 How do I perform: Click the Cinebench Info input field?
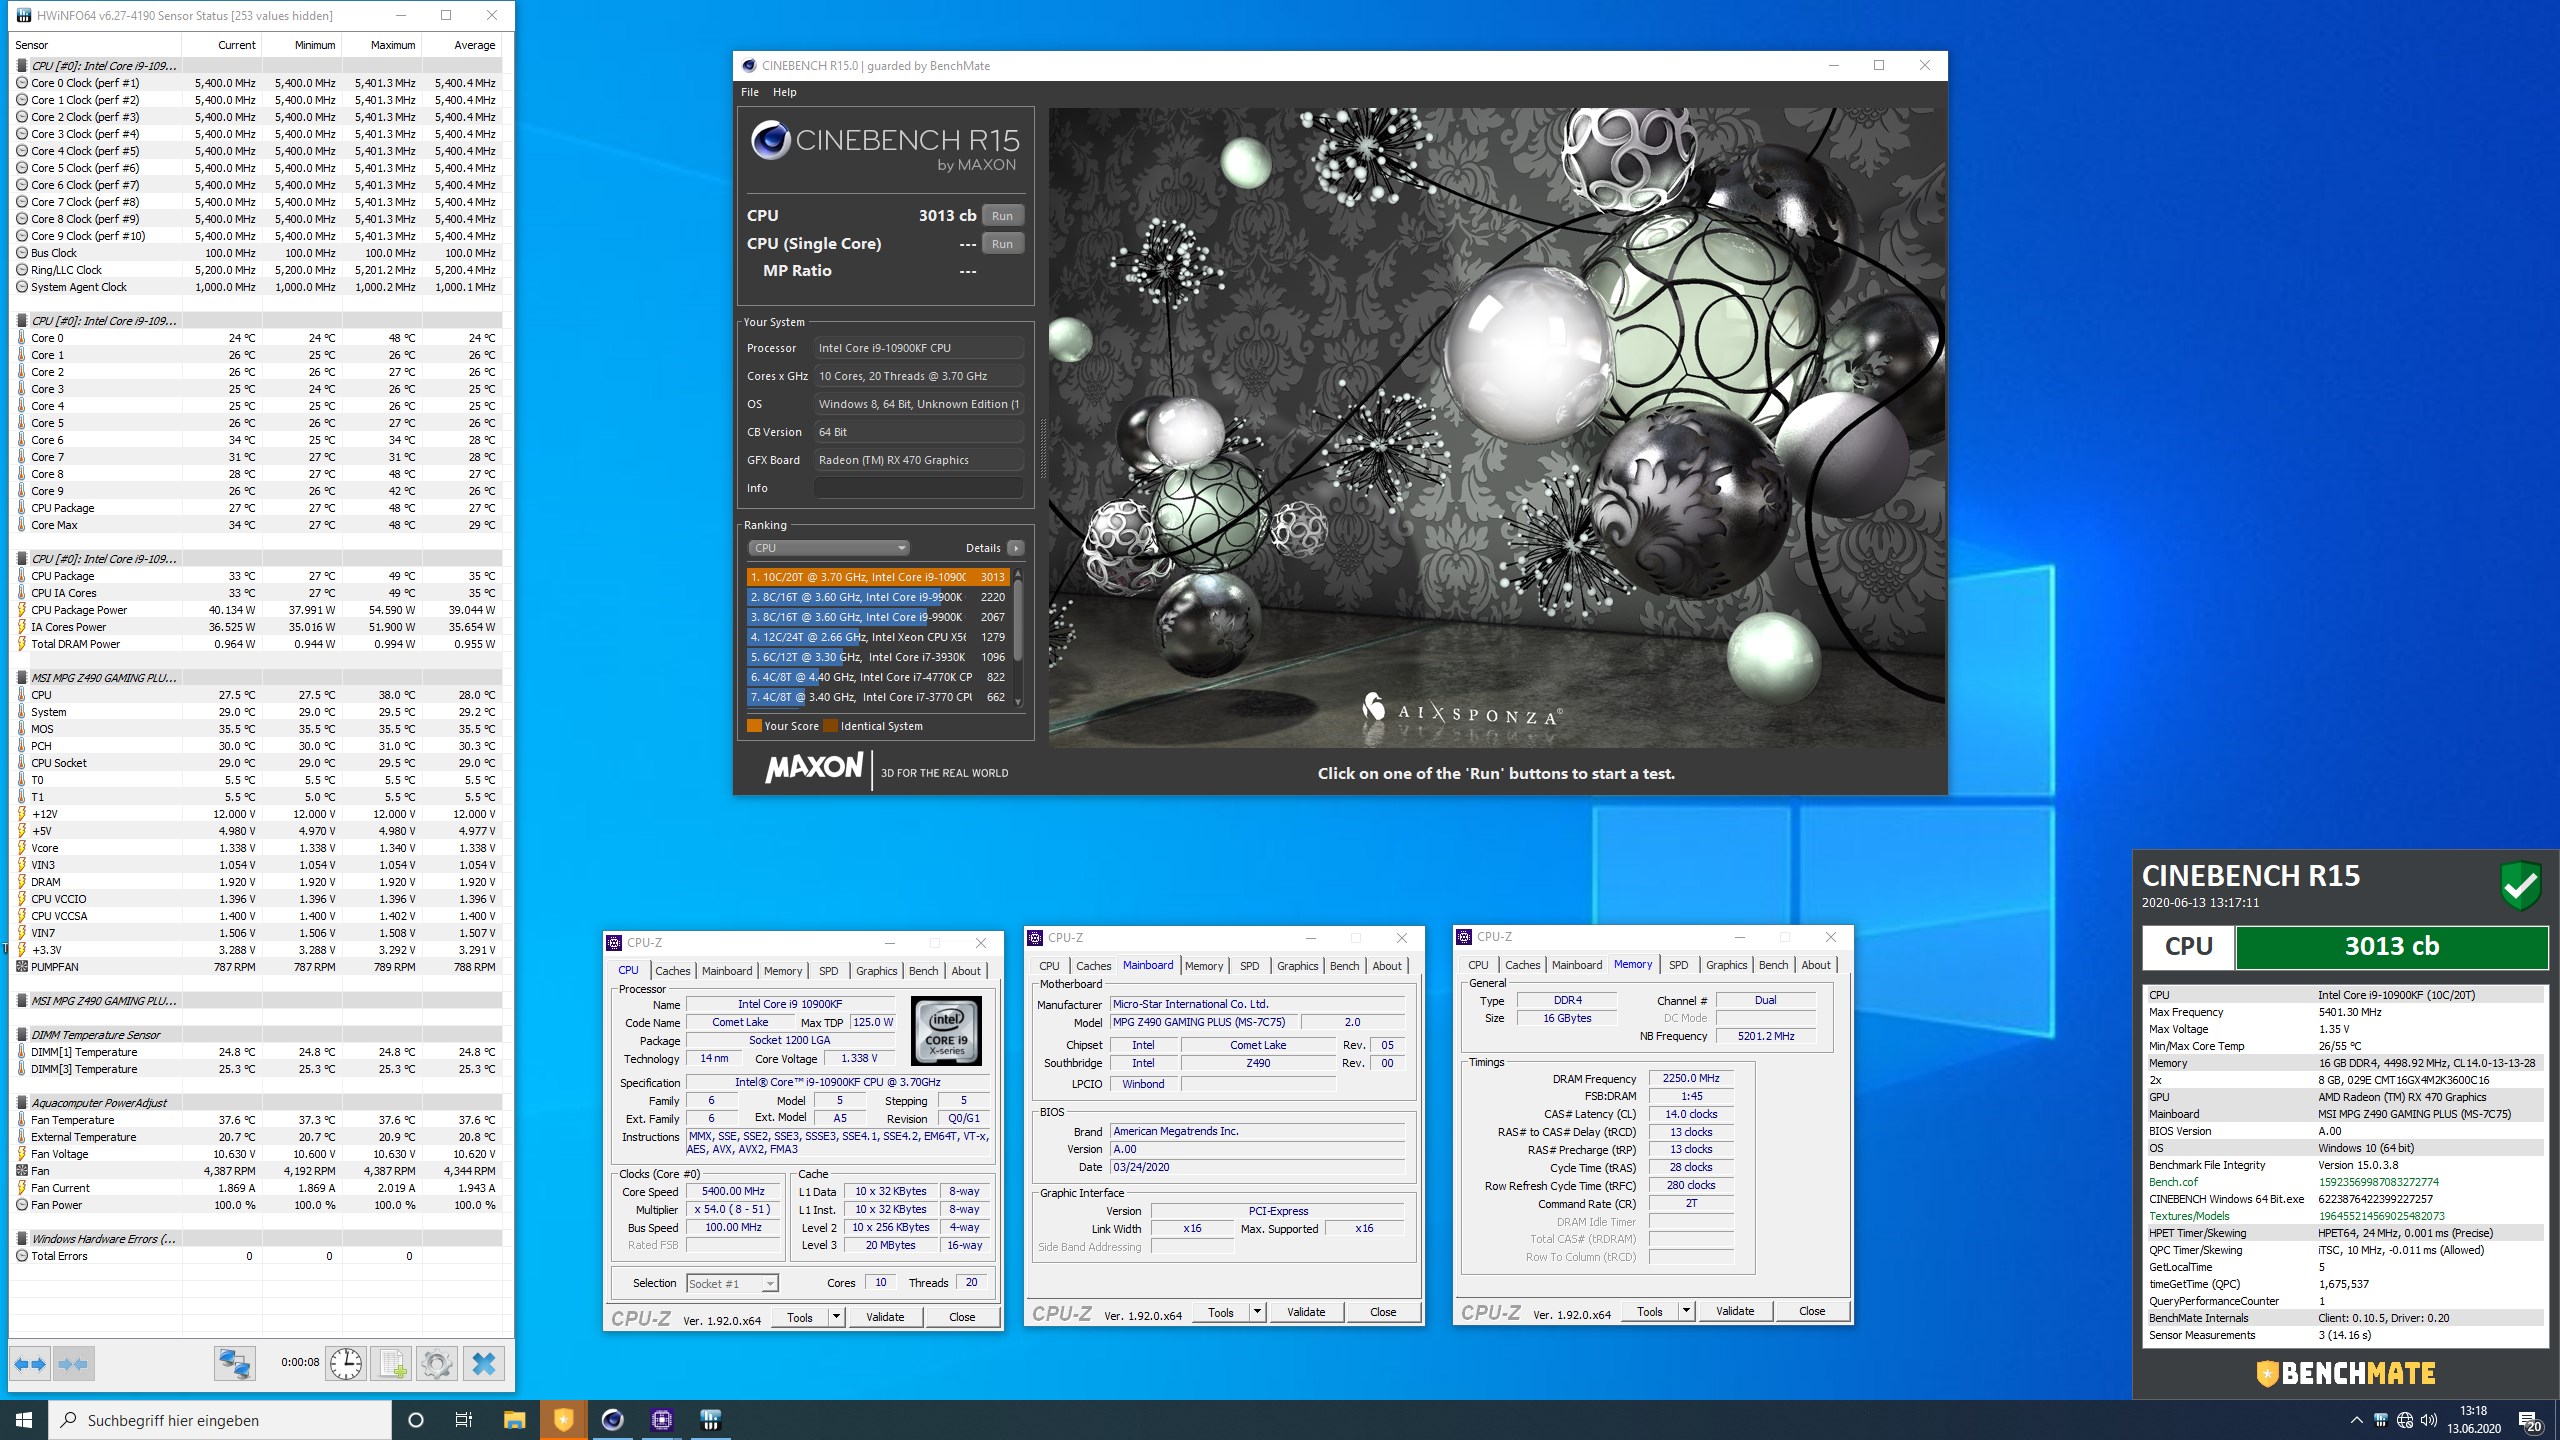(918, 488)
